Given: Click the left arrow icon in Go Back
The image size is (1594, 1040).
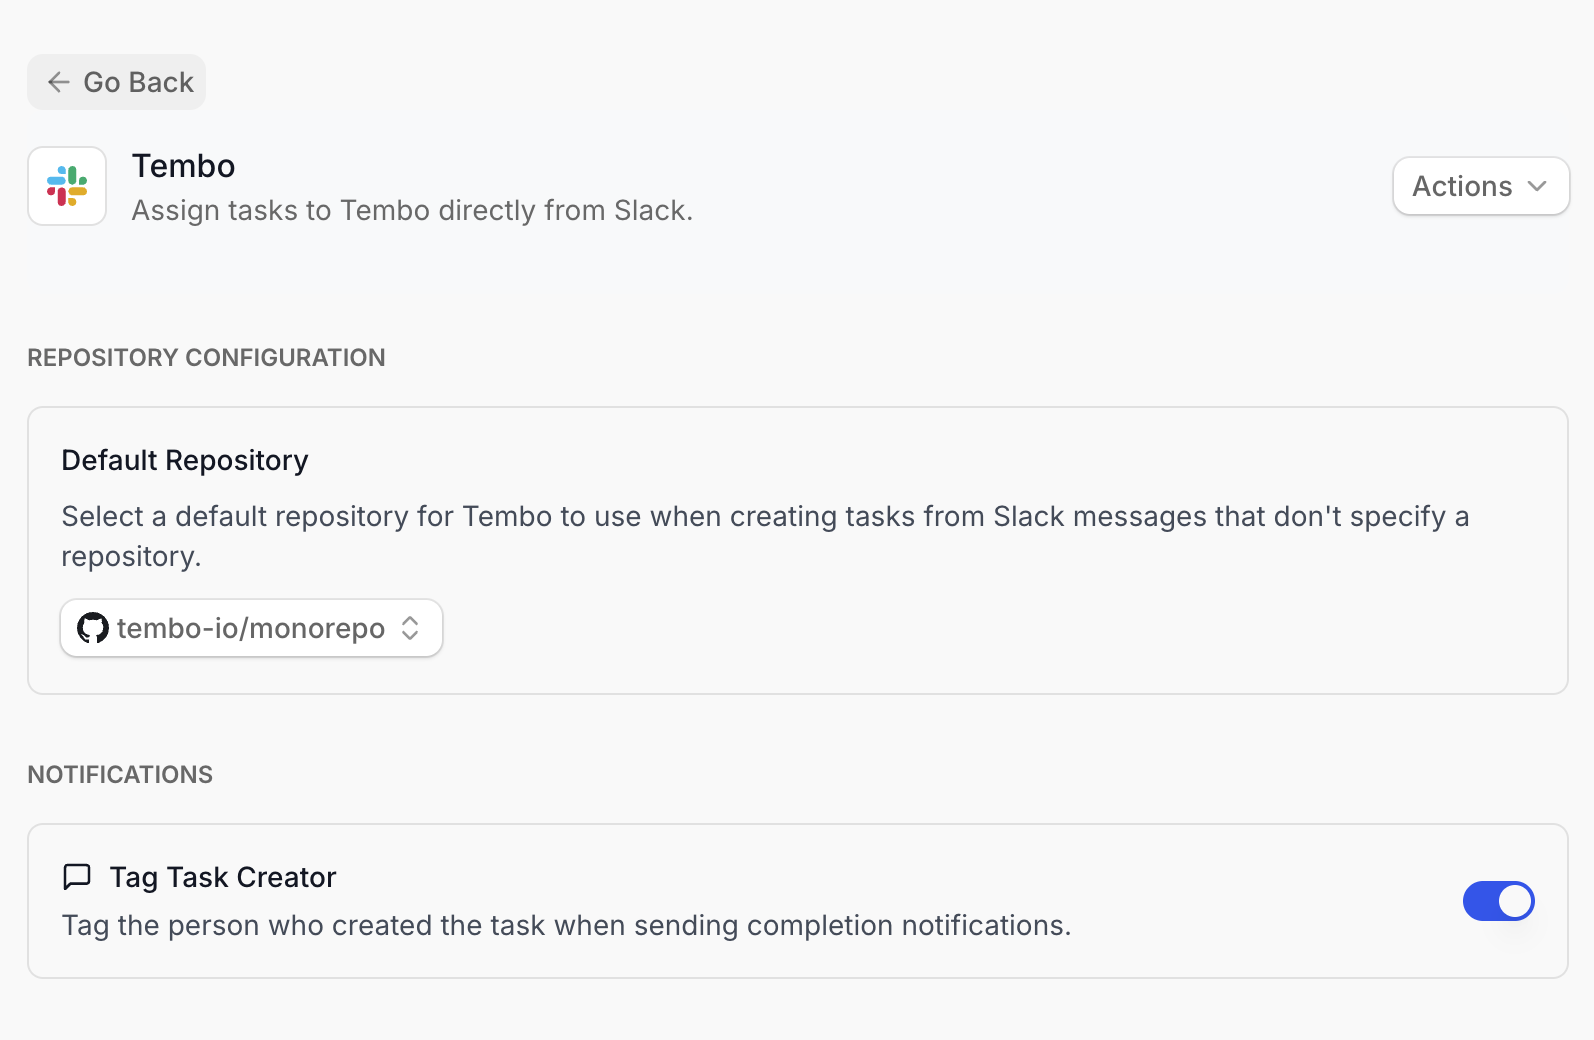Looking at the screenshot, I should pyautogui.click(x=59, y=82).
